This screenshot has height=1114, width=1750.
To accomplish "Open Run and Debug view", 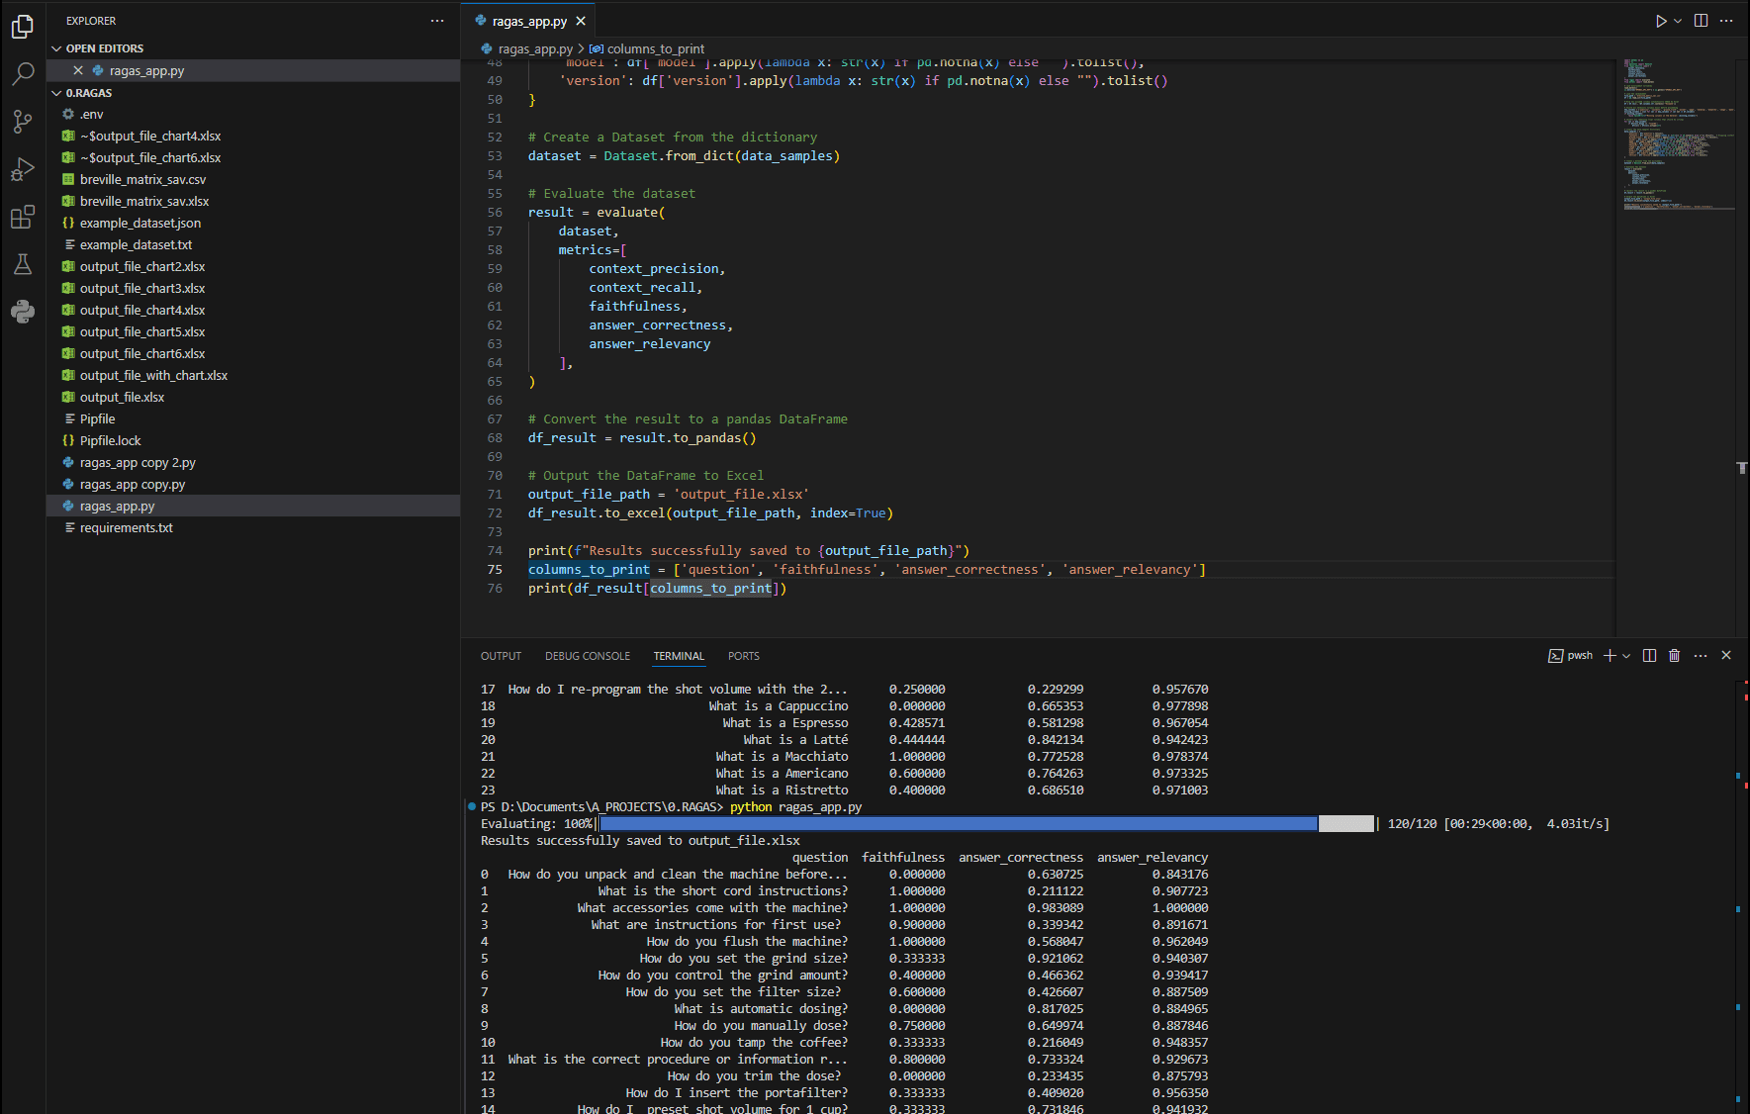I will 22,169.
